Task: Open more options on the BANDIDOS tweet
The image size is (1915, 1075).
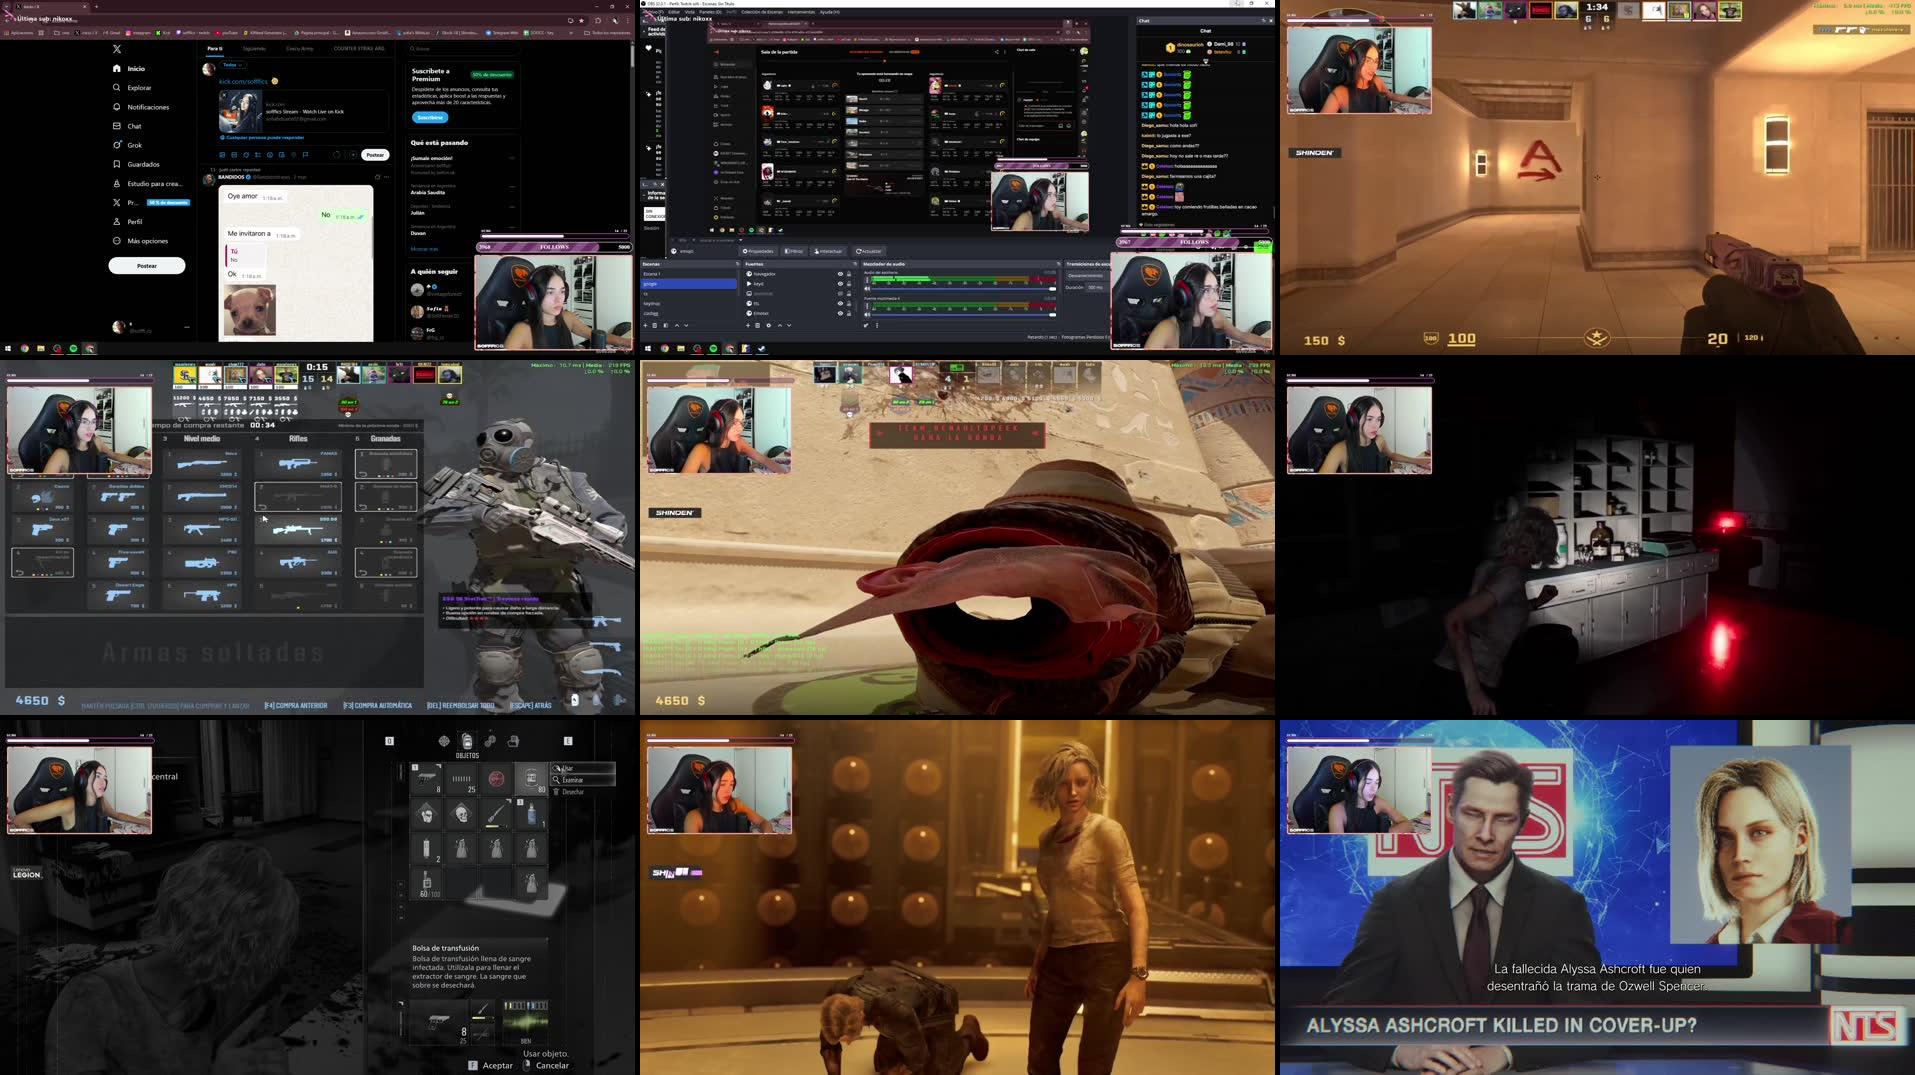Action: tap(386, 177)
